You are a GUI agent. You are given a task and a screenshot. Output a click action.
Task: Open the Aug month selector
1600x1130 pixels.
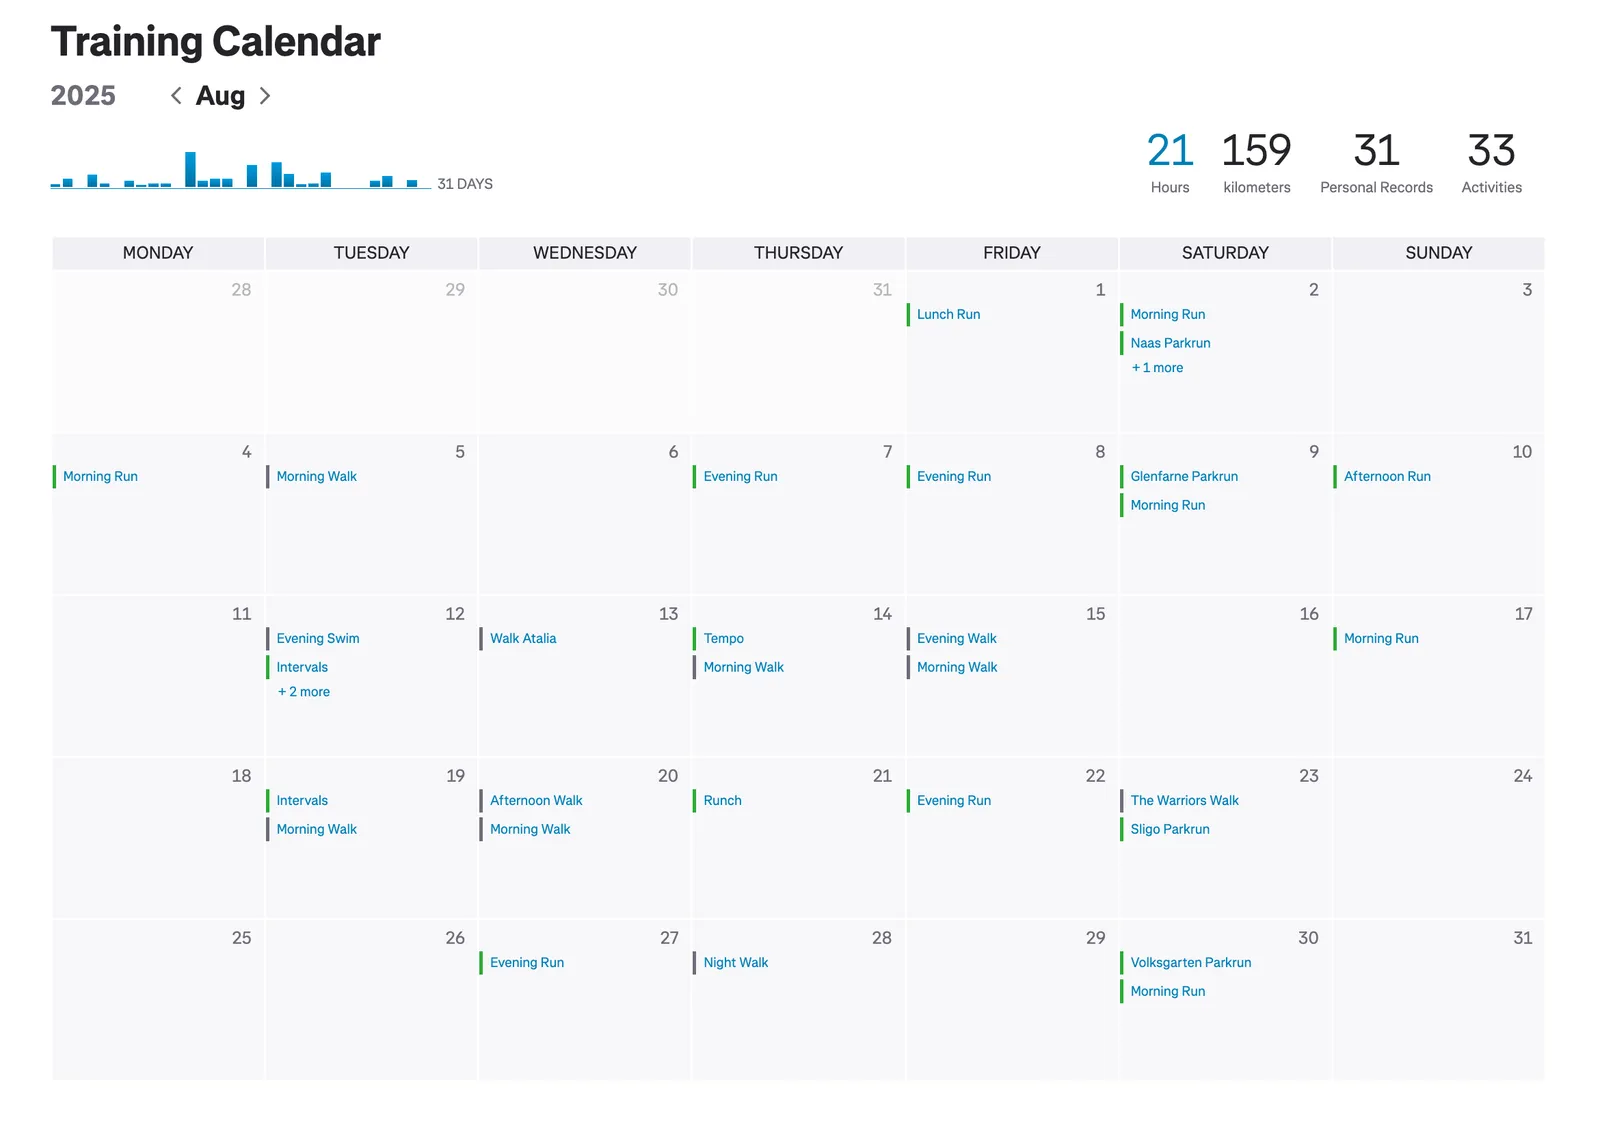pos(220,96)
